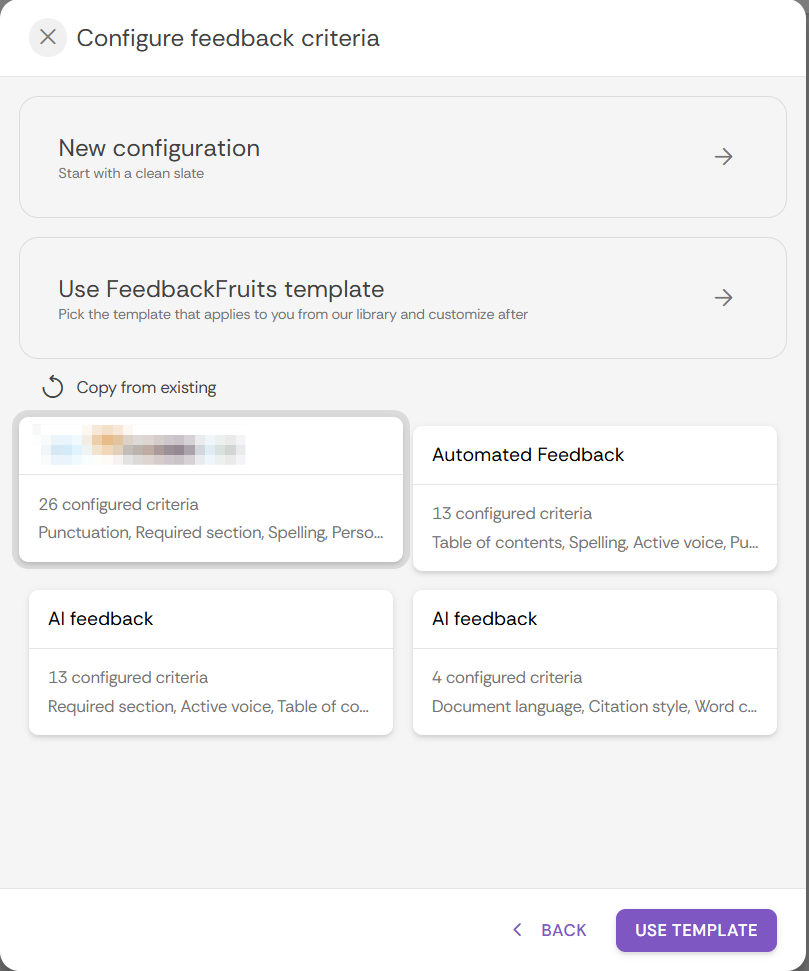809x971 pixels.
Task: Click the criteria list starting with Document language
Action: (x=594, y=707)
